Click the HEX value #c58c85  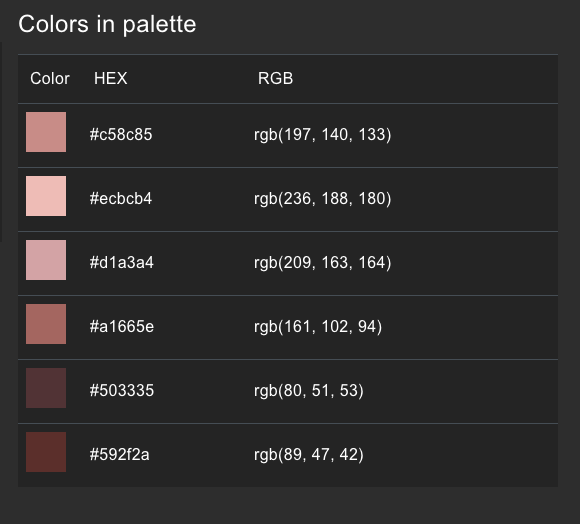point(121,134)
